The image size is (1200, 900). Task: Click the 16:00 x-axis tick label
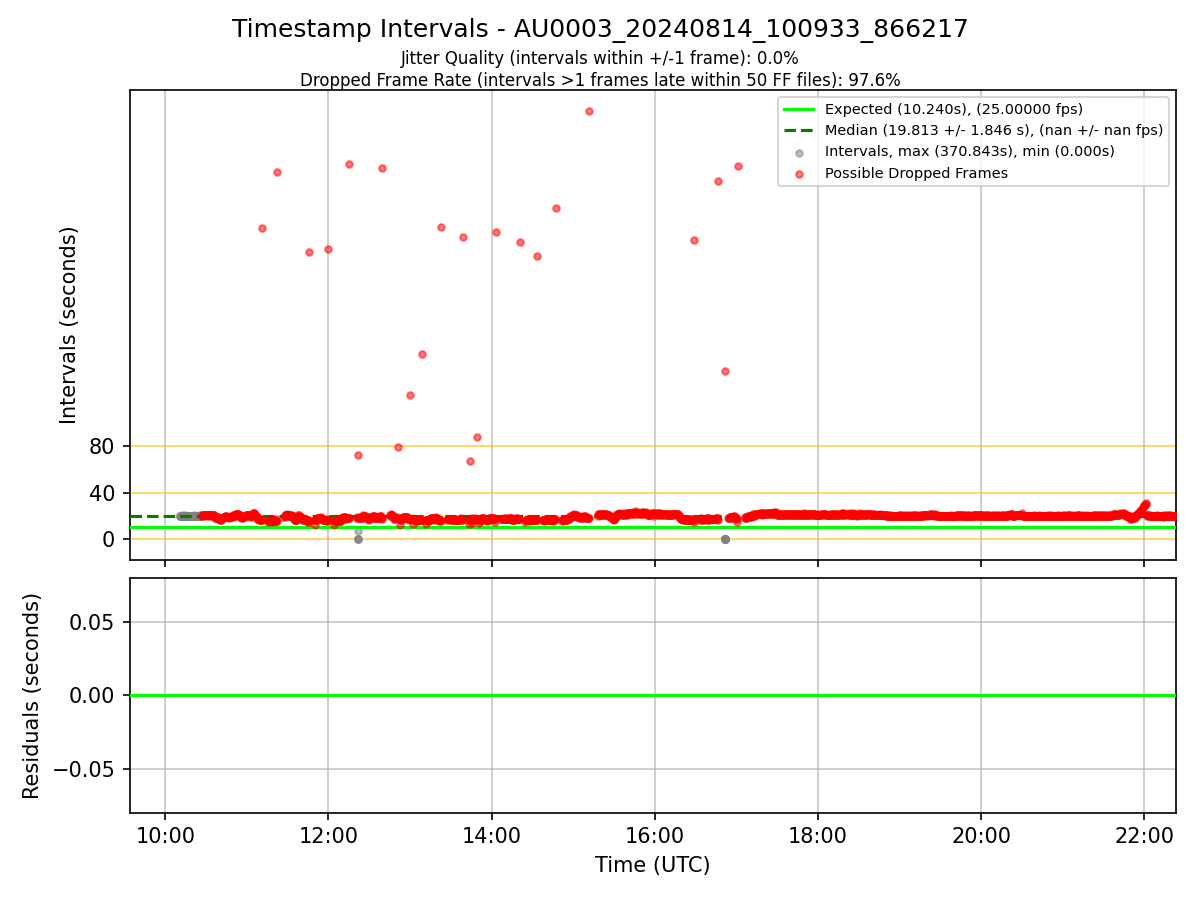coord(655,835)
